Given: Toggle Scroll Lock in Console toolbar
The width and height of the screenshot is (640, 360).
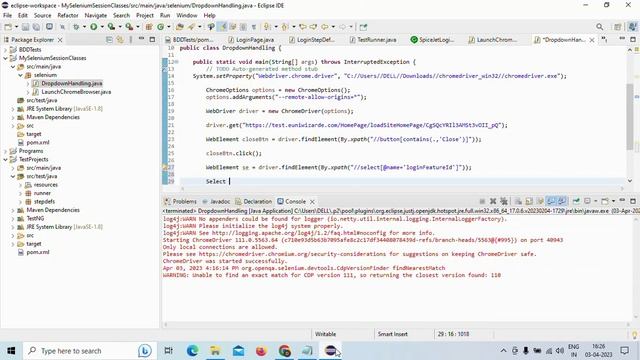Looking at the screenshot, I should point(529,201).
